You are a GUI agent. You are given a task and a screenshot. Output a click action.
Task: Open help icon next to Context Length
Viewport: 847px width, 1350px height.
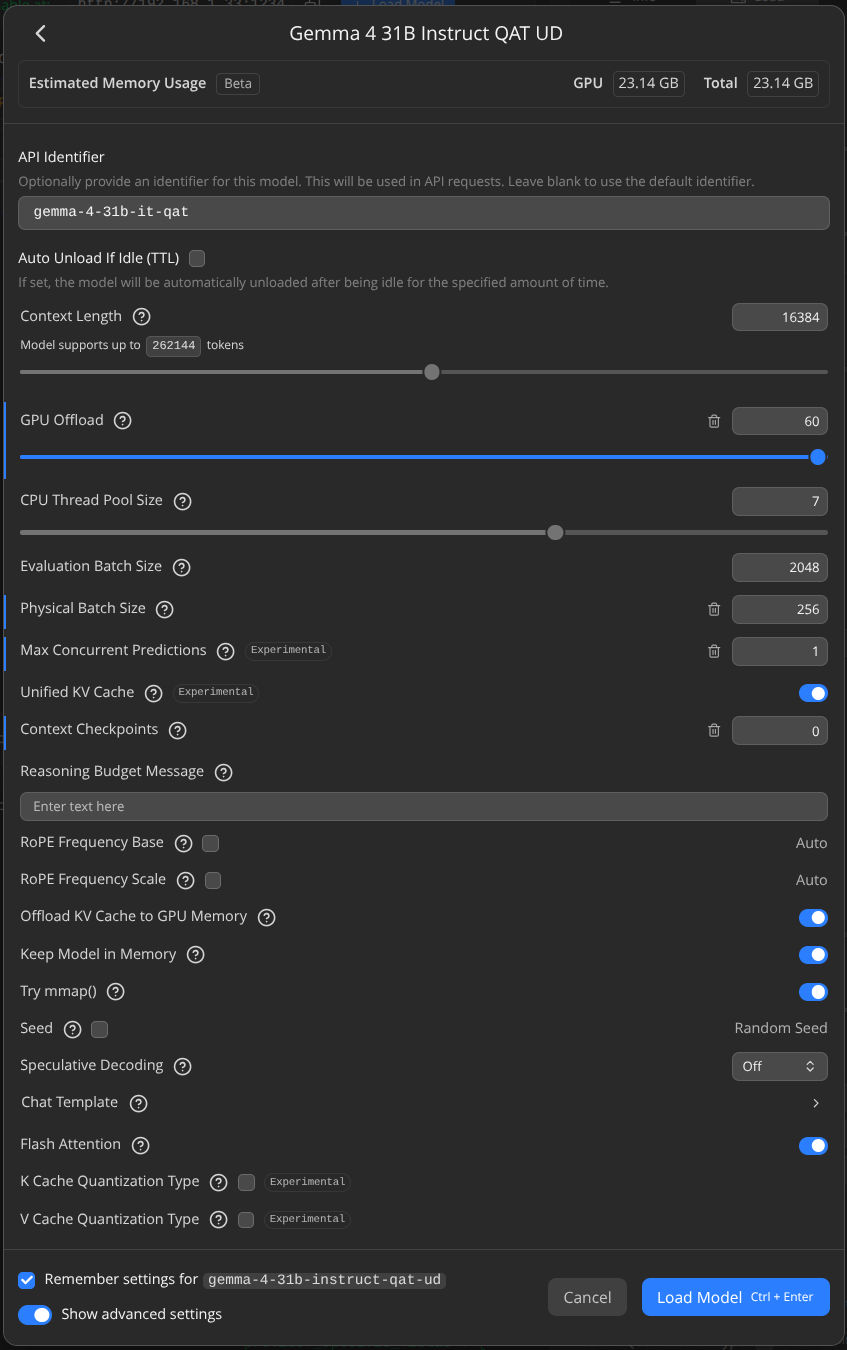[142, 317]
